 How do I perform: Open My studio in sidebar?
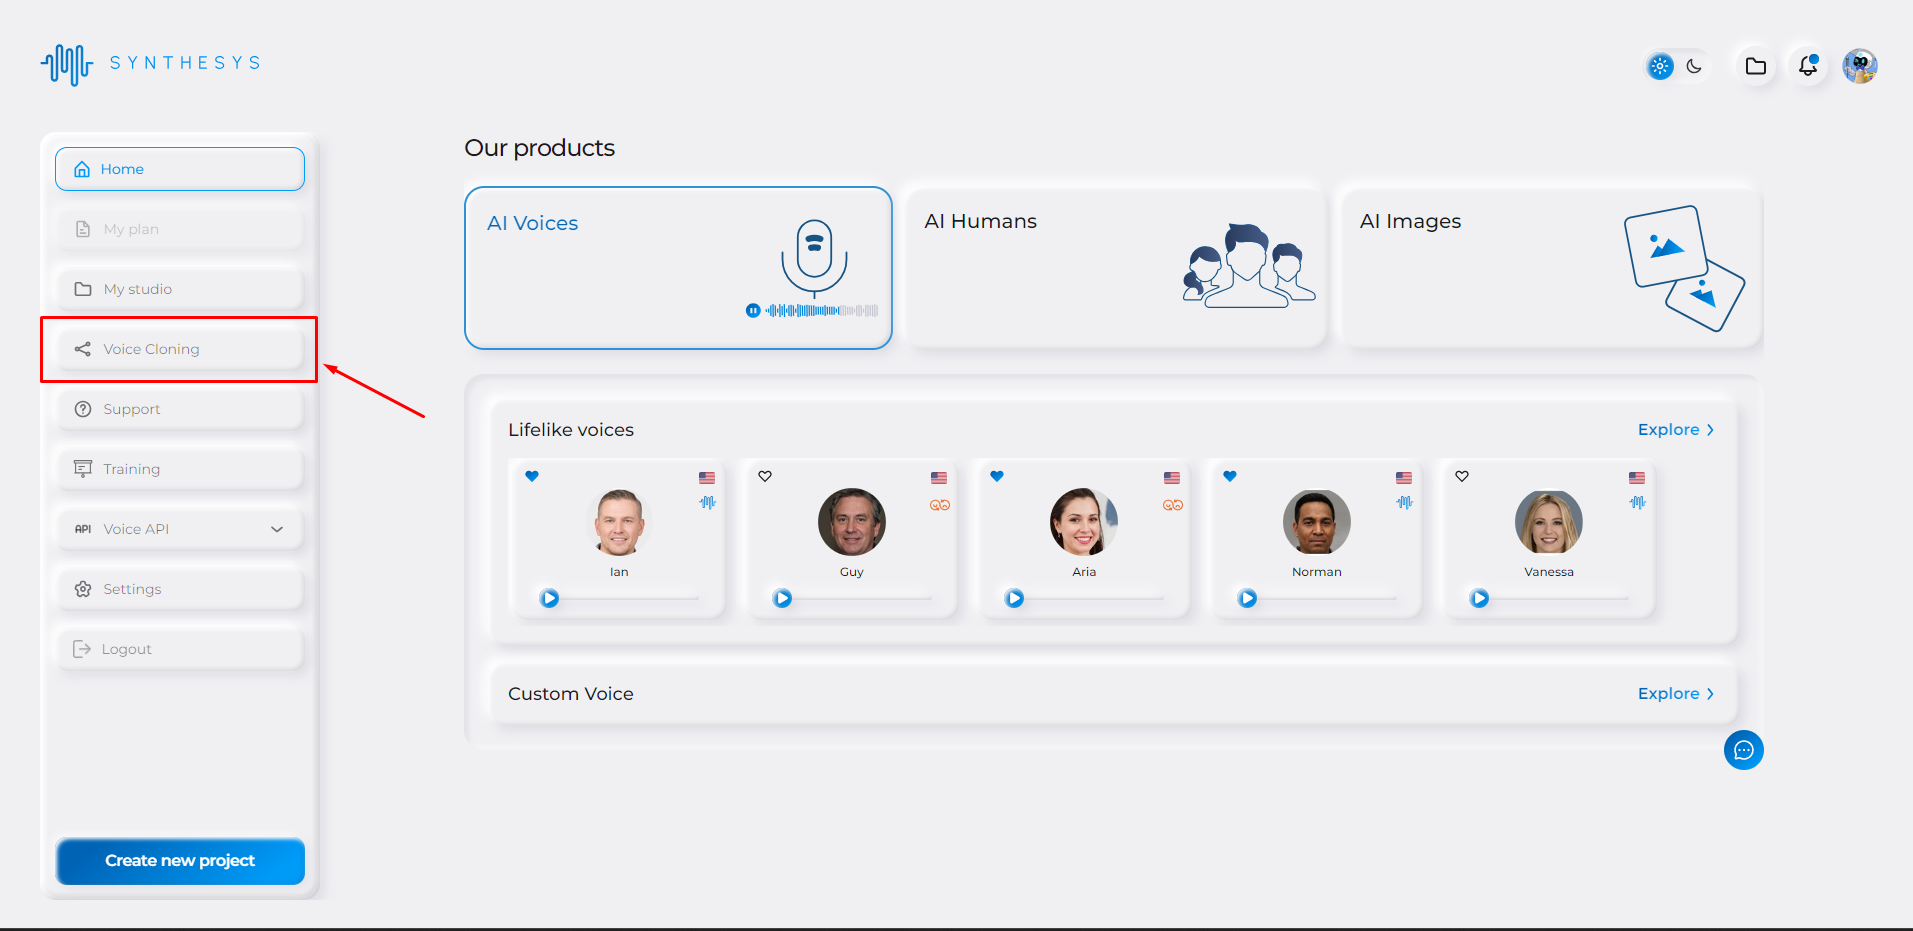[x=180, y=289]
